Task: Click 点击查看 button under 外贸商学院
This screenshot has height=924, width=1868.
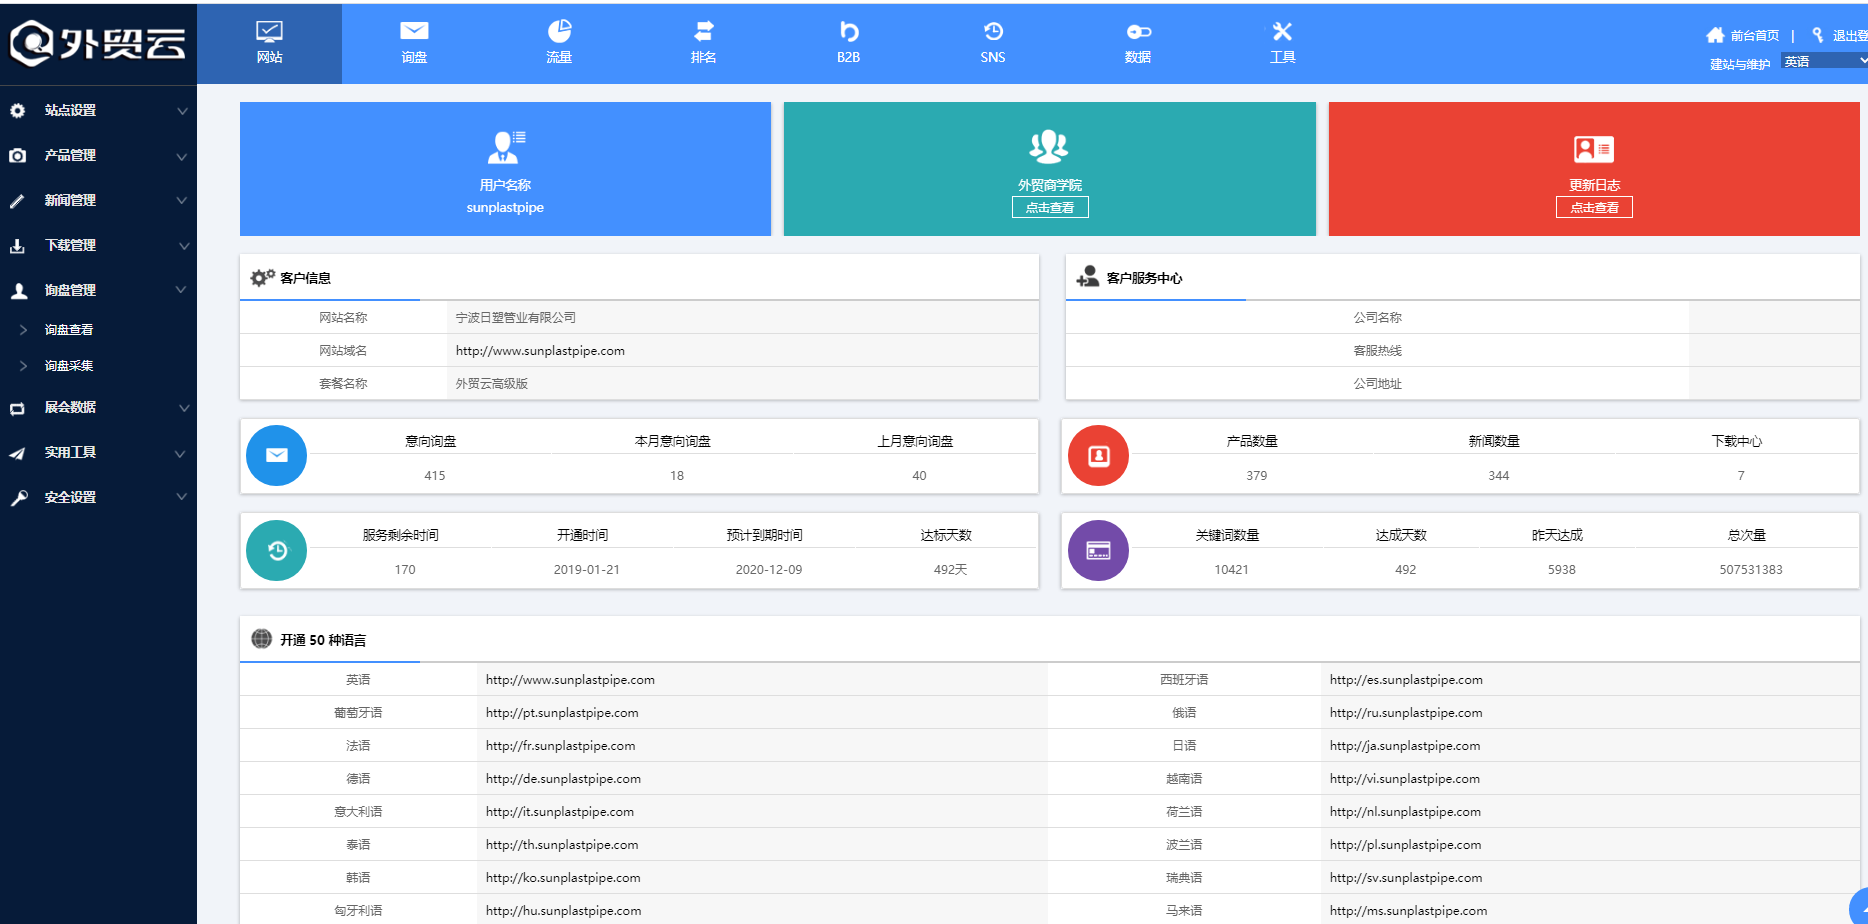Action: tap(1050, 208)
